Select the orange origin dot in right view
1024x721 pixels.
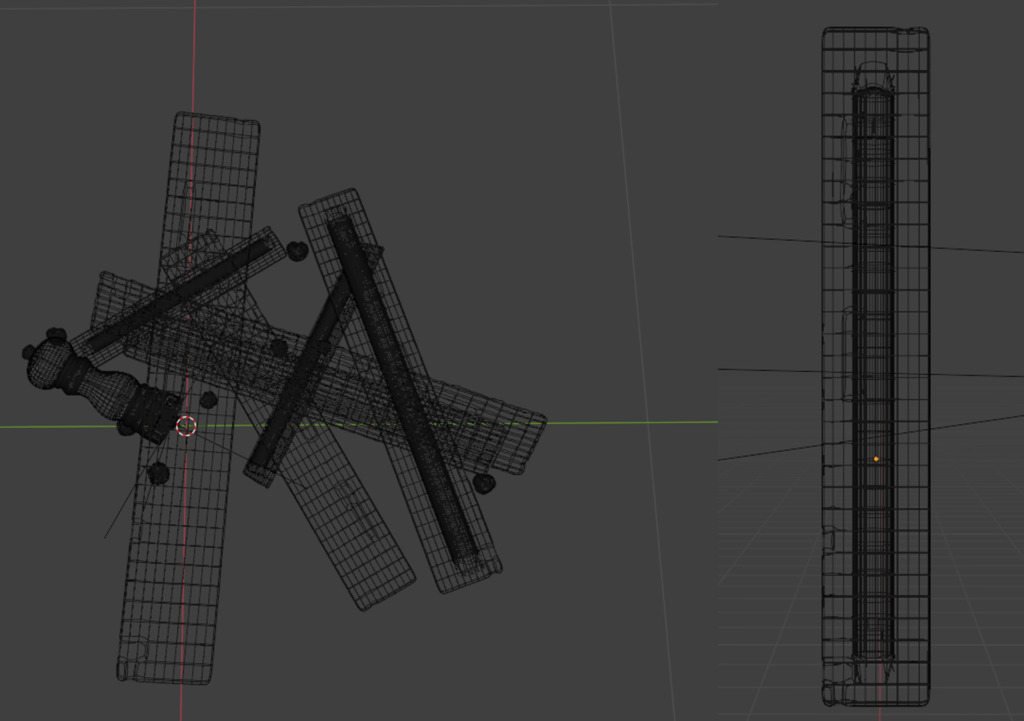pos(876,459)
